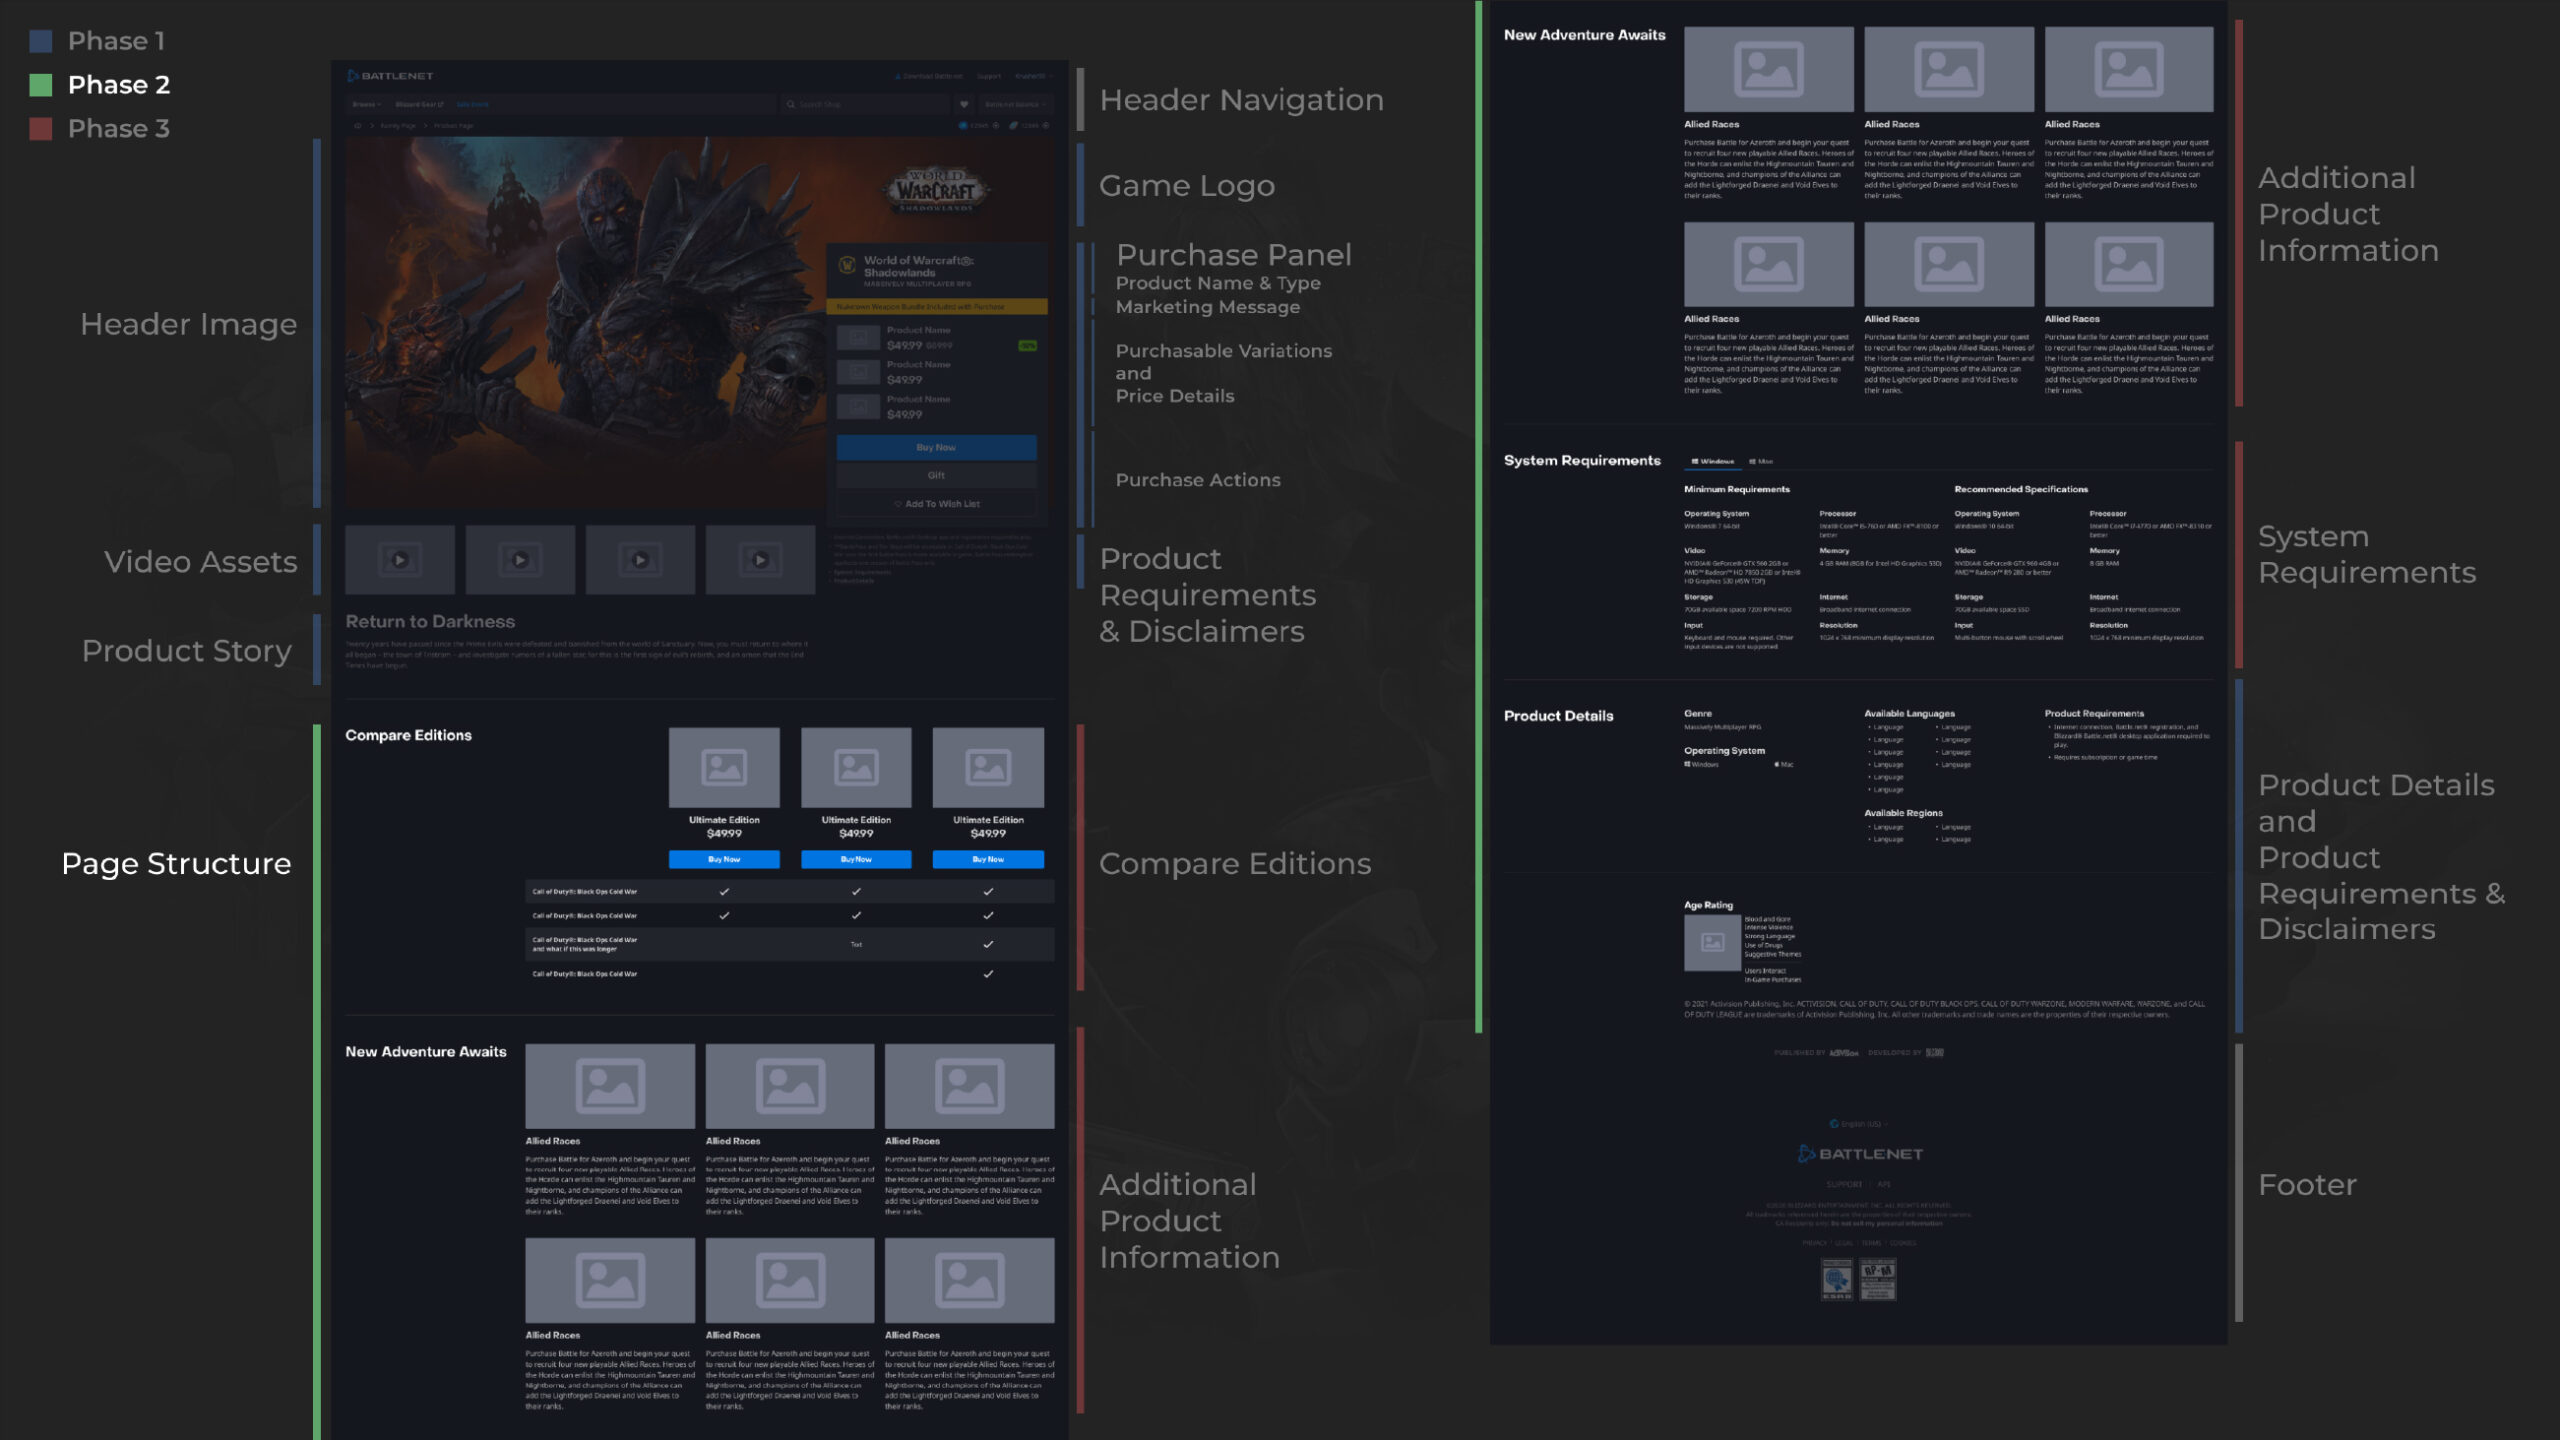2560x1440 pixels.
Task: Click the 'Purchase Actions' annotation label
Action: (x=1198, y=481)
